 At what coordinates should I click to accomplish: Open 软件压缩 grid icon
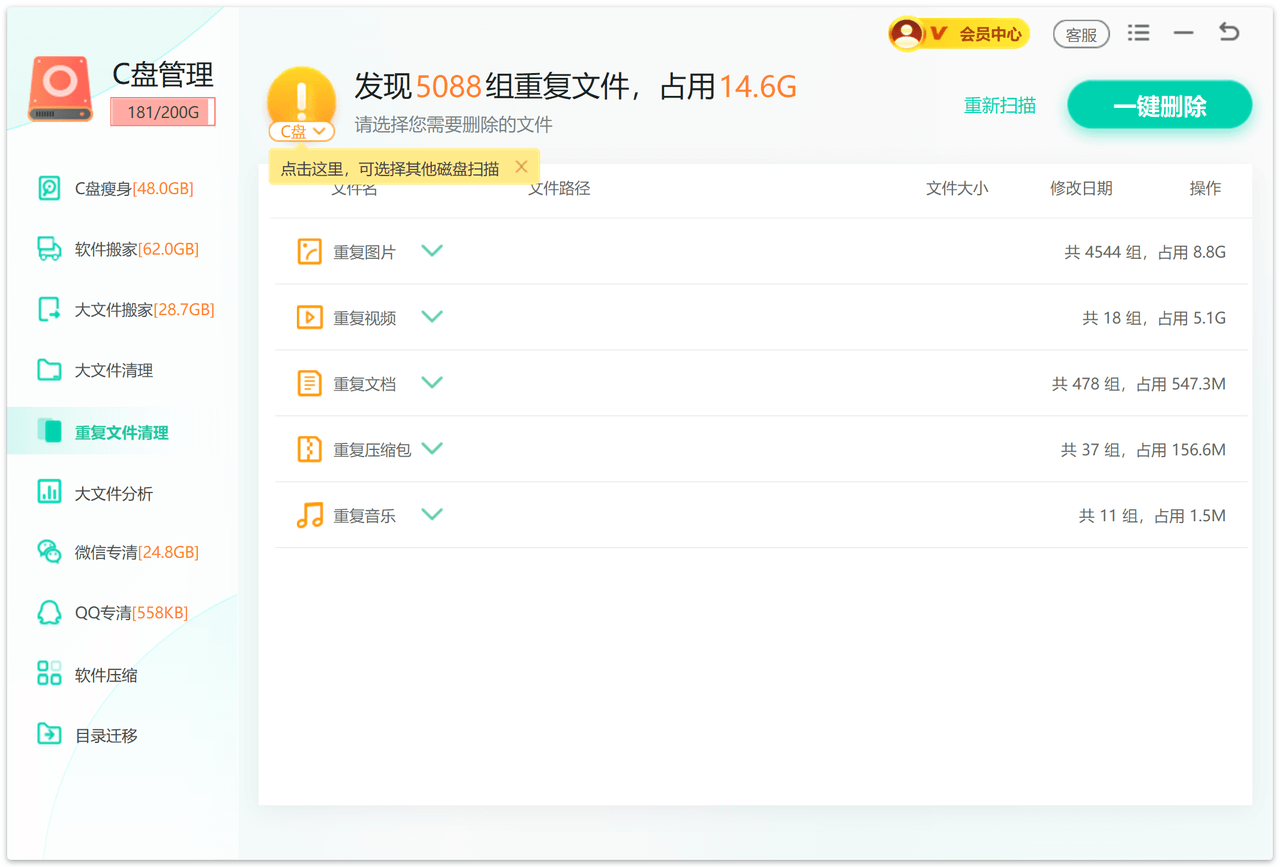point(49,673)
